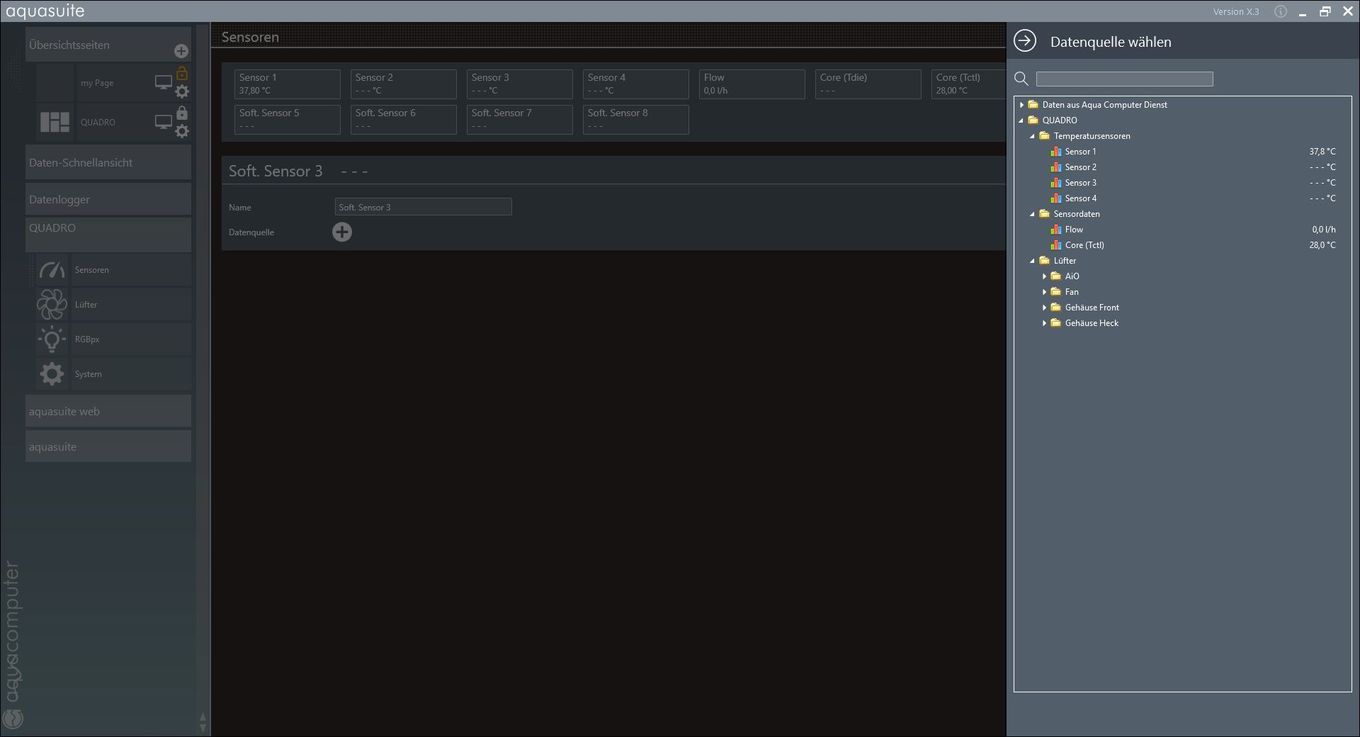Click the info icon in title bar
1360x737 pixels.
pyautogui.click(x=1280, y=11)
